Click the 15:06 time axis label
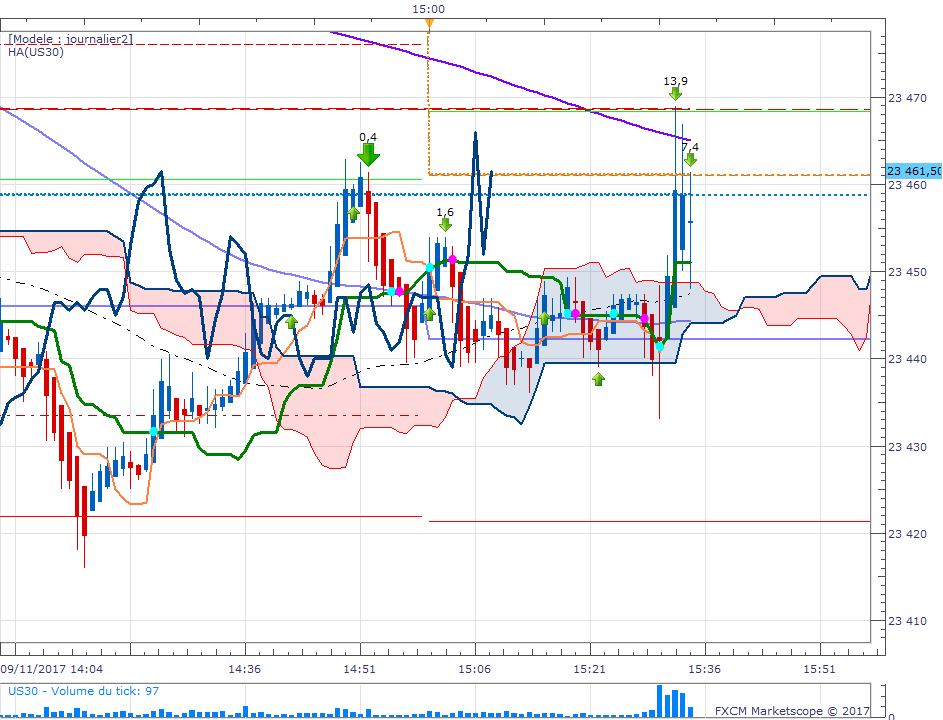The height and width of the screenshot is (720, 943). pyautogui.click(x=475, y=669)
